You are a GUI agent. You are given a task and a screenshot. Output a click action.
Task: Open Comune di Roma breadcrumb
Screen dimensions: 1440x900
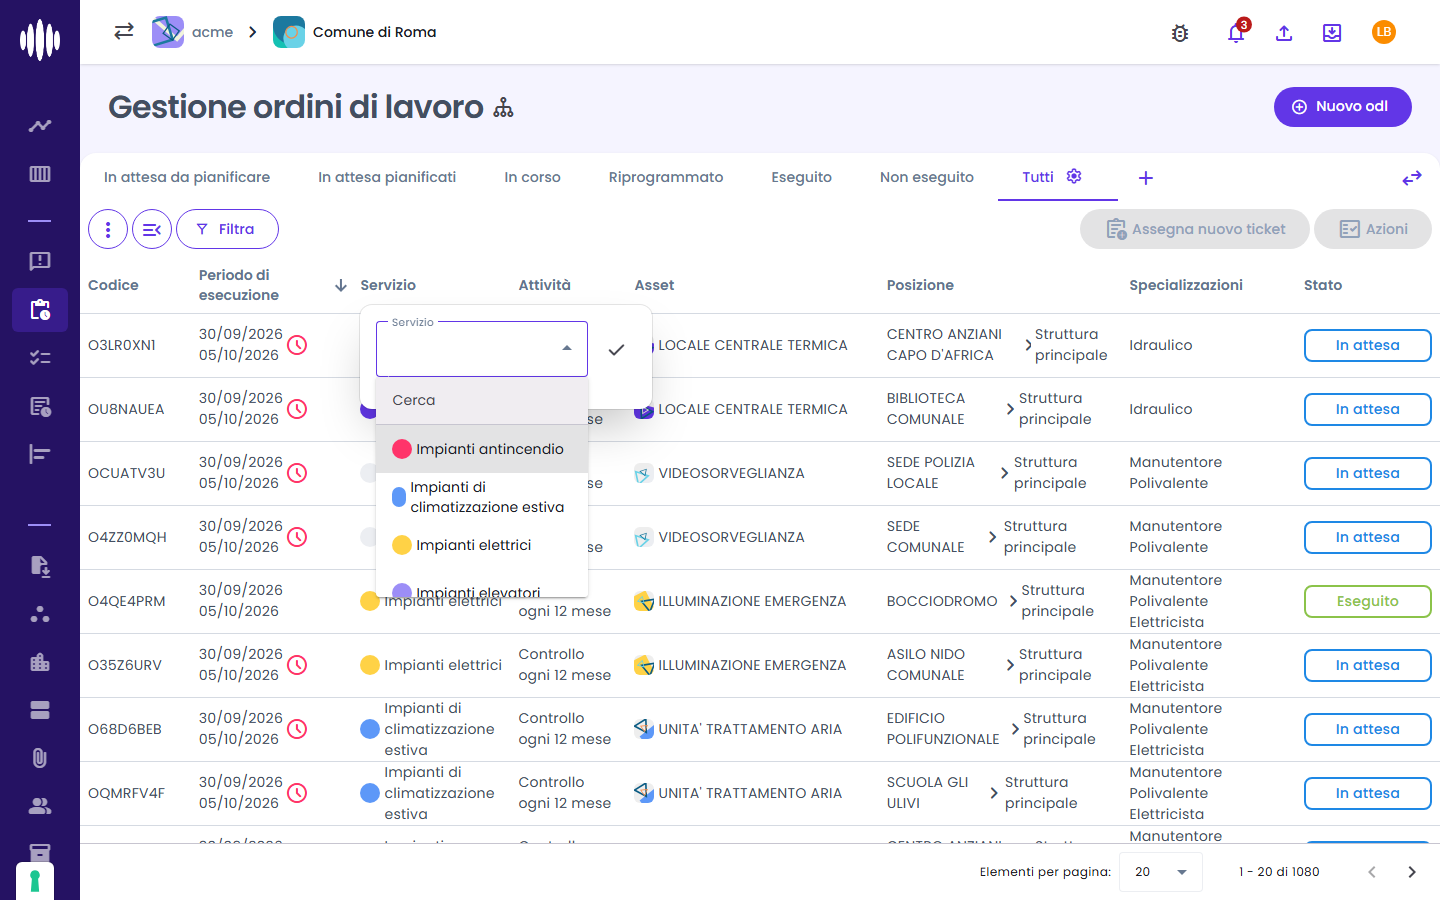point(355,32)
